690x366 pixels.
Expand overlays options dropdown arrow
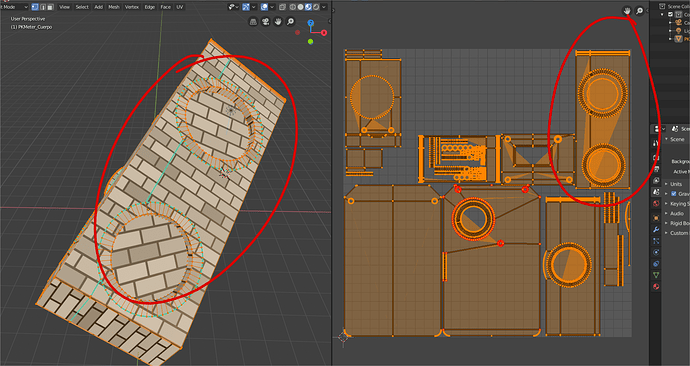click(x=272, y=7)
